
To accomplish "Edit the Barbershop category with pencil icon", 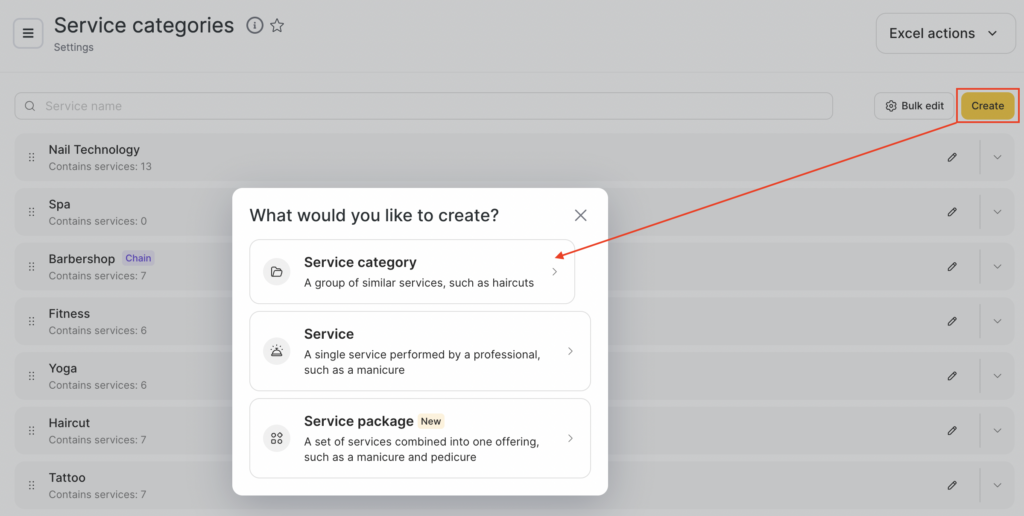I will tap(952, 267).
